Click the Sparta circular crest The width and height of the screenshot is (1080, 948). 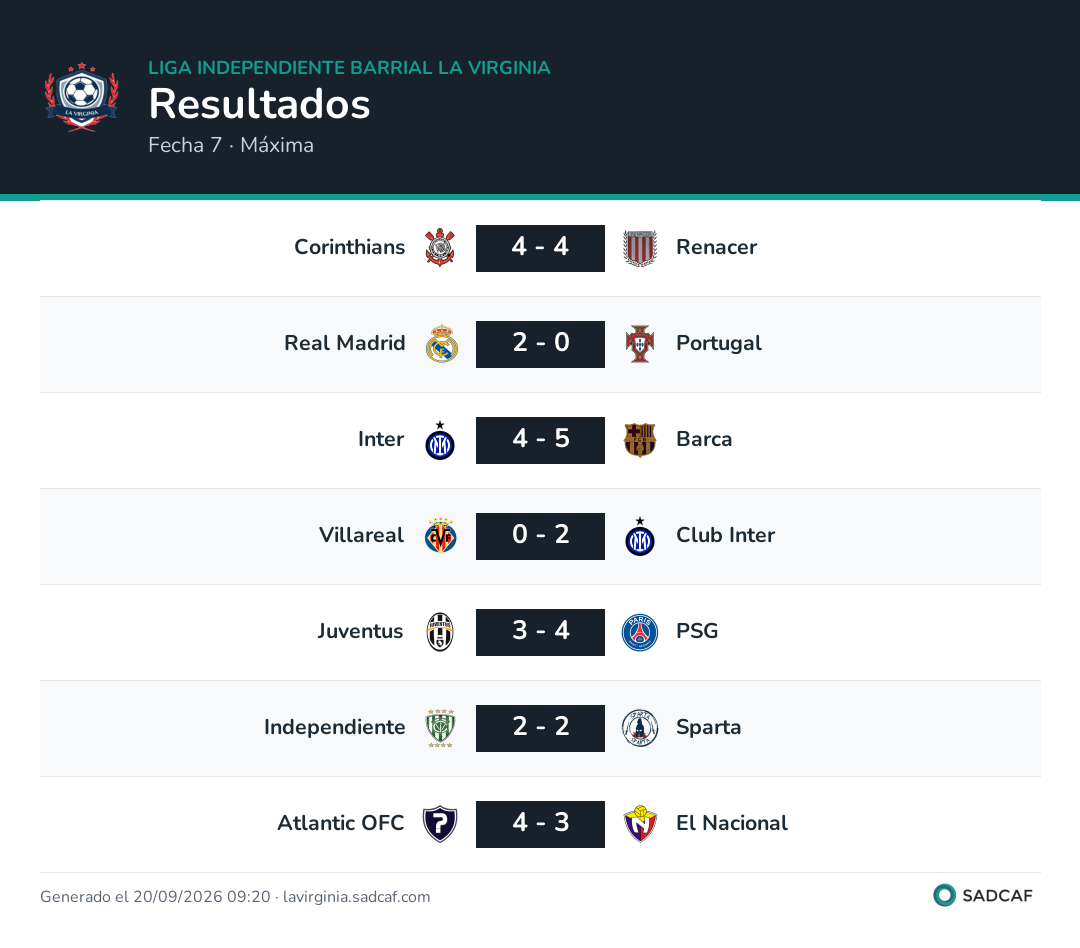(x=640, y=728)
